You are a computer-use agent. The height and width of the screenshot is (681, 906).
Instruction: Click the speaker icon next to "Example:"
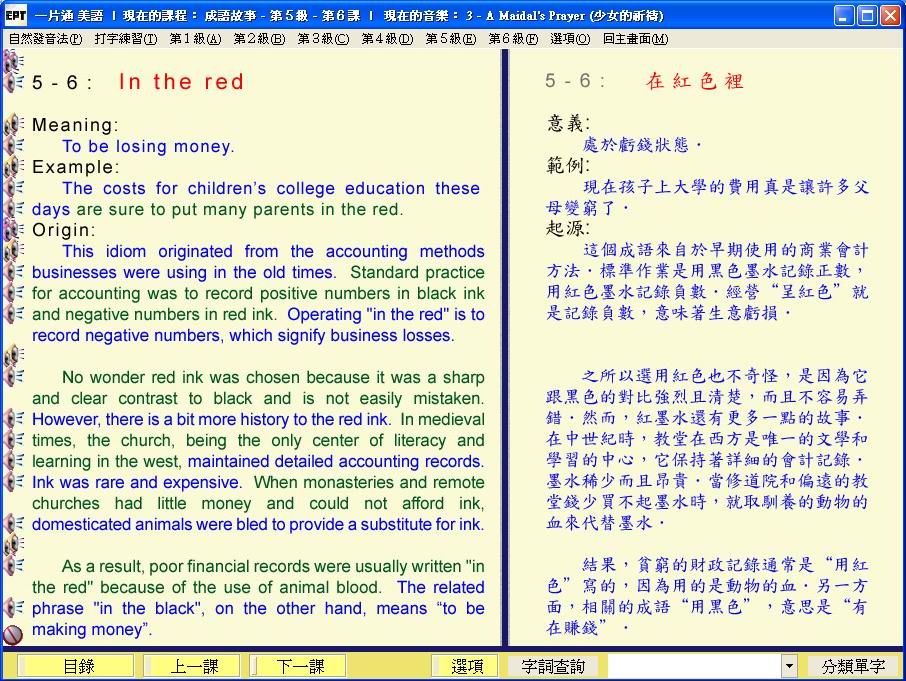click(x=14, y=167)
